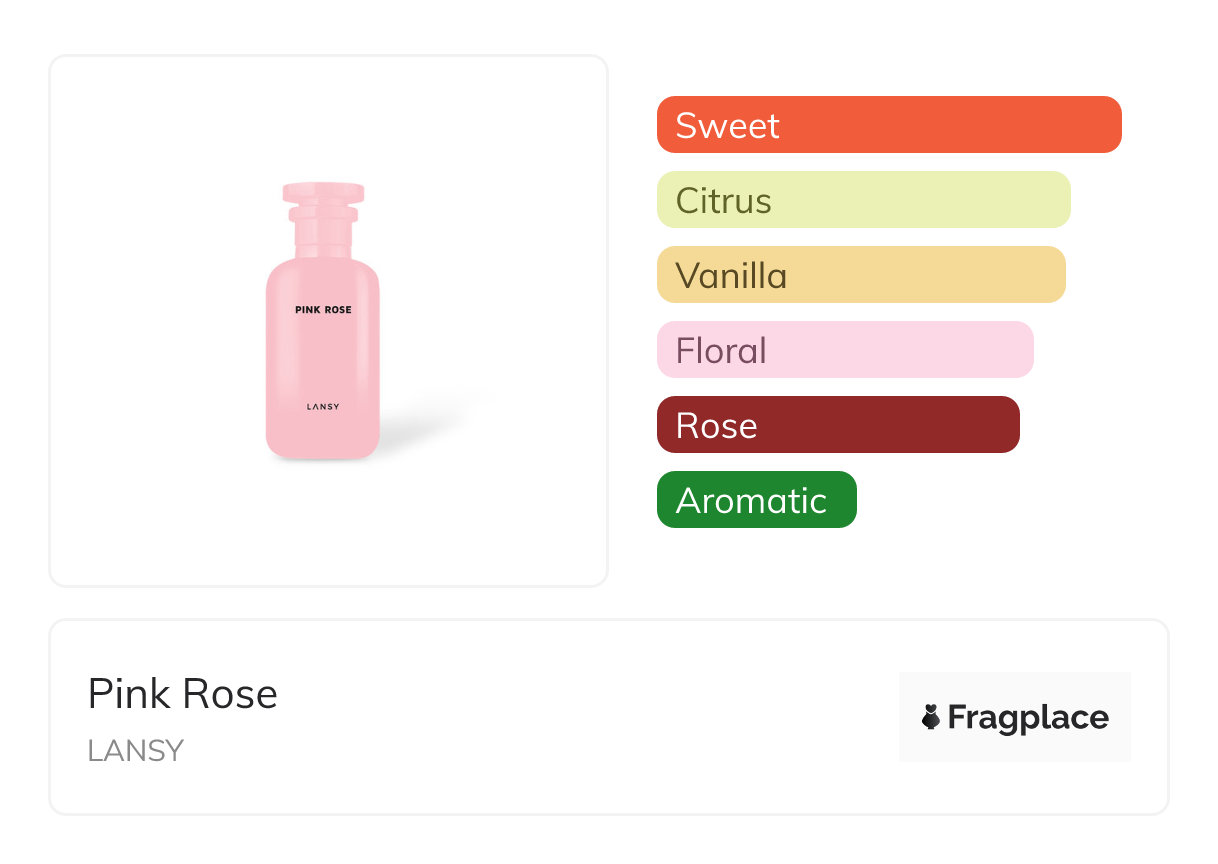Click the word Sweet in accord list

pos(727,126)
